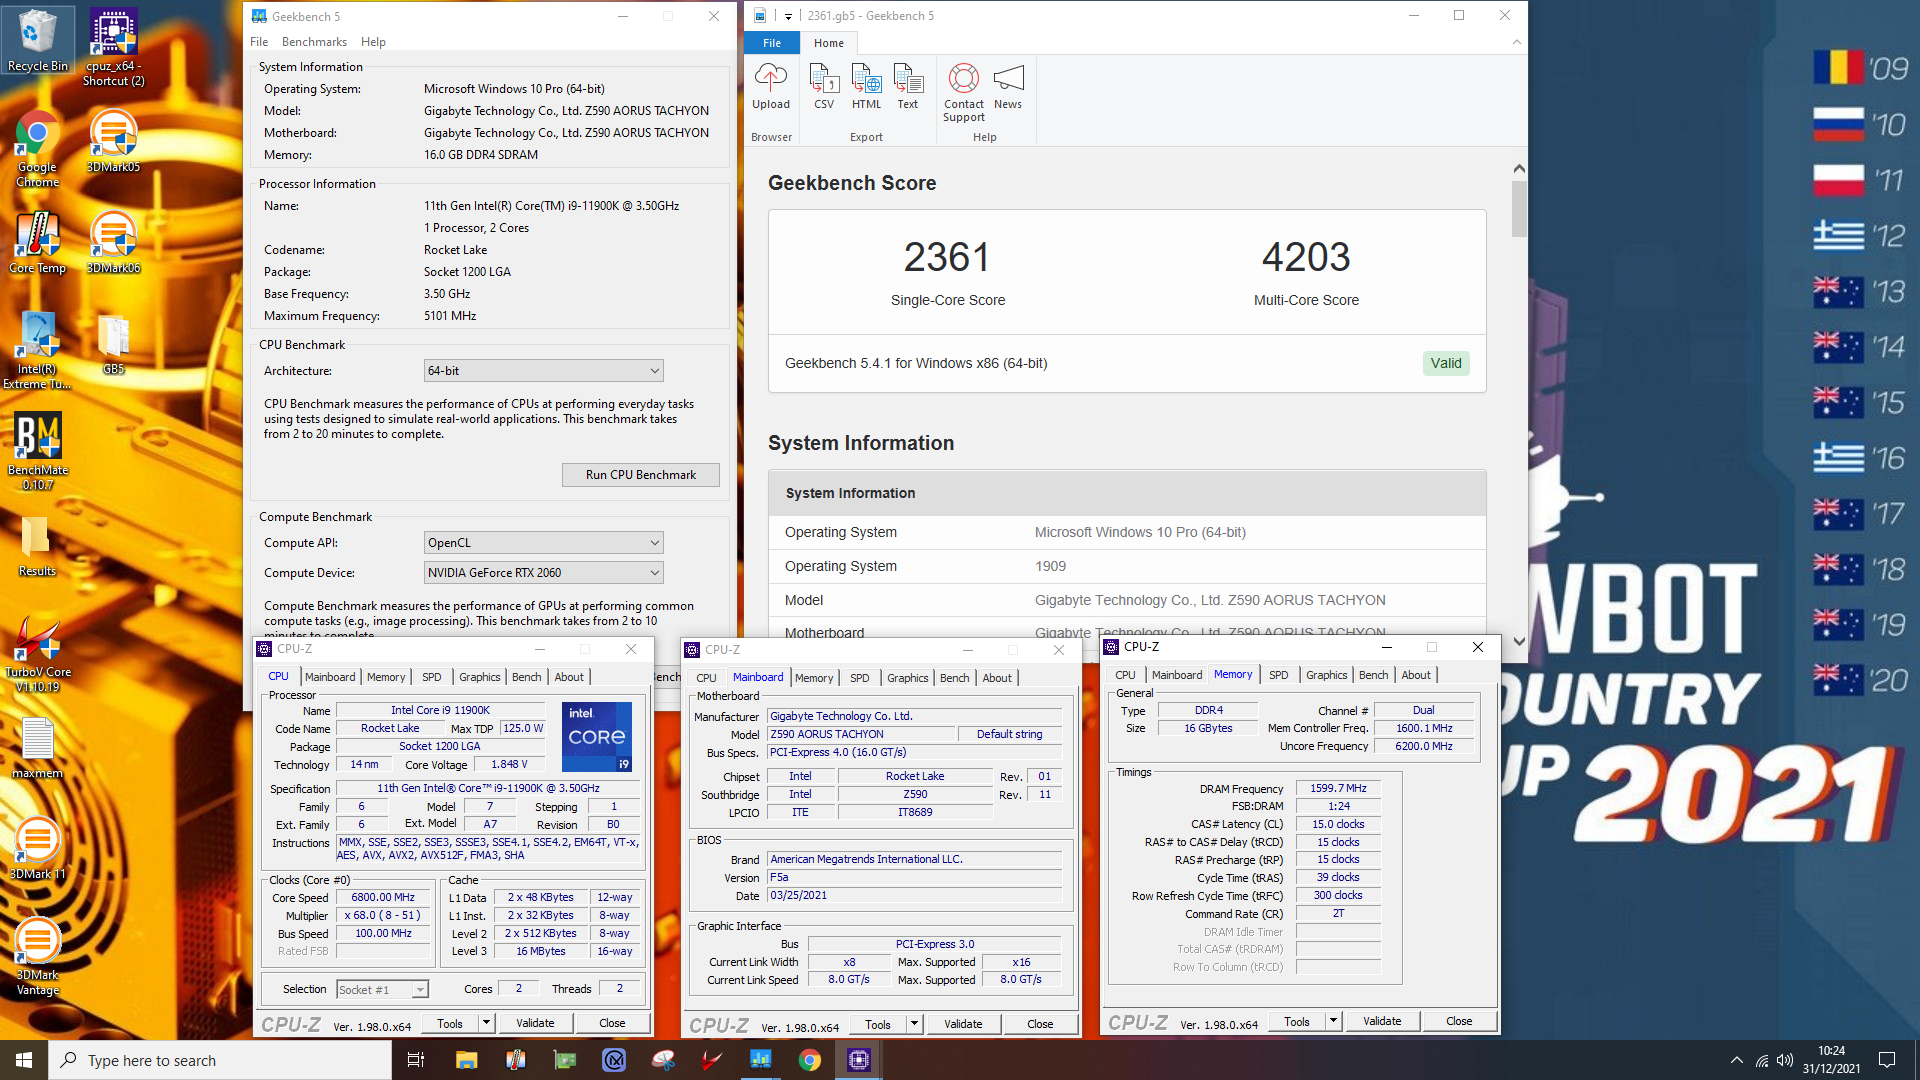The image size is (1920, 1080).
Task: Click Validate in CPU-Z CPU window
Action: click(535, 1023)
